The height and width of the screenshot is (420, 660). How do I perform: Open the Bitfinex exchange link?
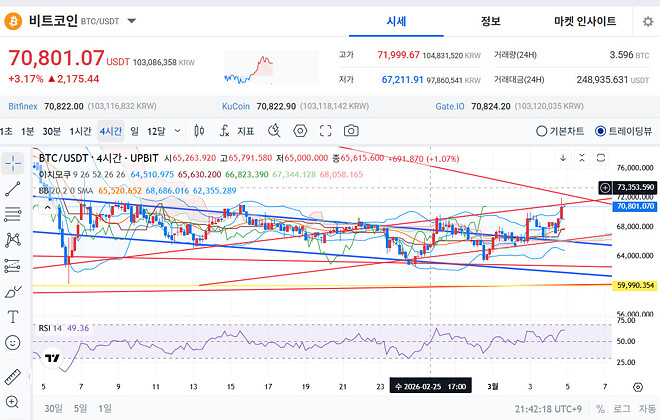click(x=23, y=106)
